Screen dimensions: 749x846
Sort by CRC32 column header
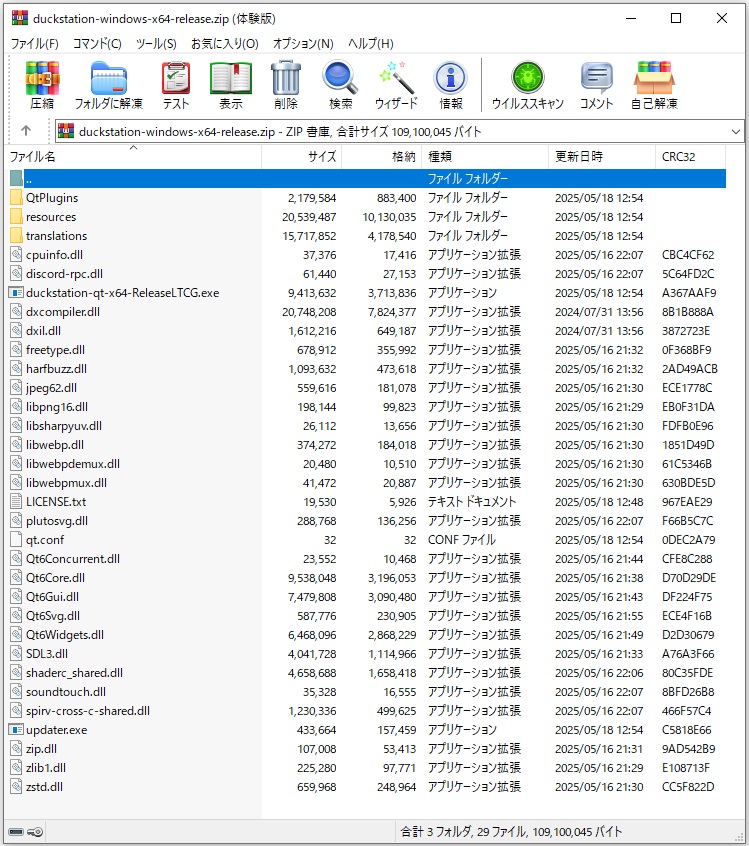coord(690,156)
